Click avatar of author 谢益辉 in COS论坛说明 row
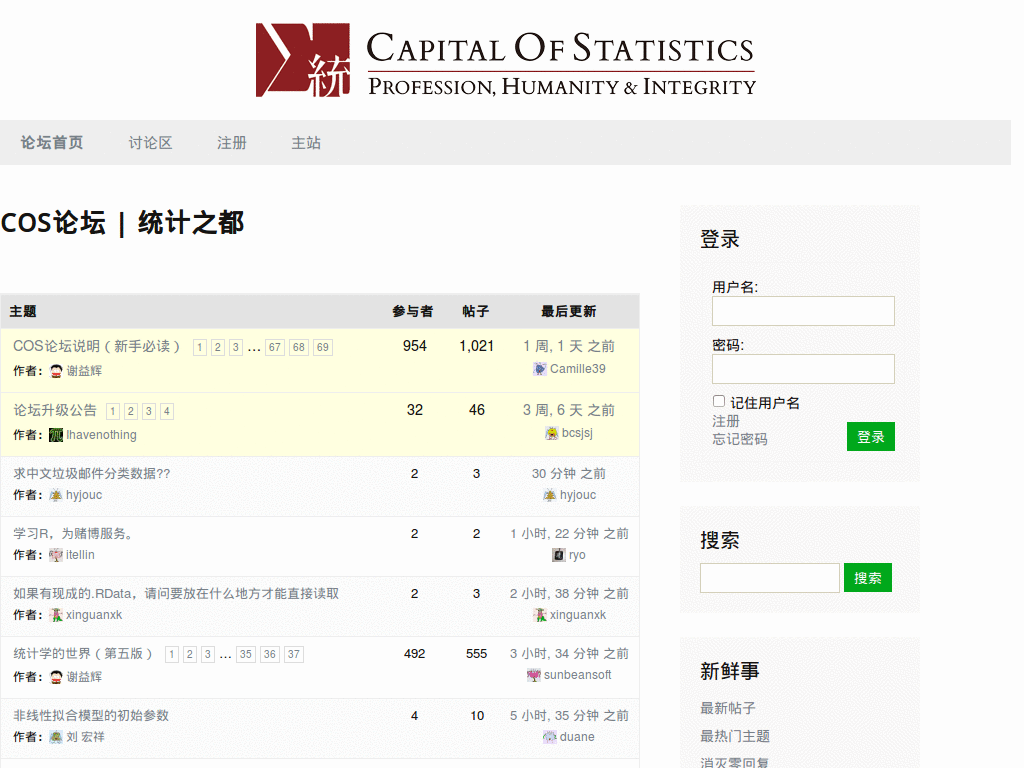Viewport: 1024px width, 768px height. 56,371
